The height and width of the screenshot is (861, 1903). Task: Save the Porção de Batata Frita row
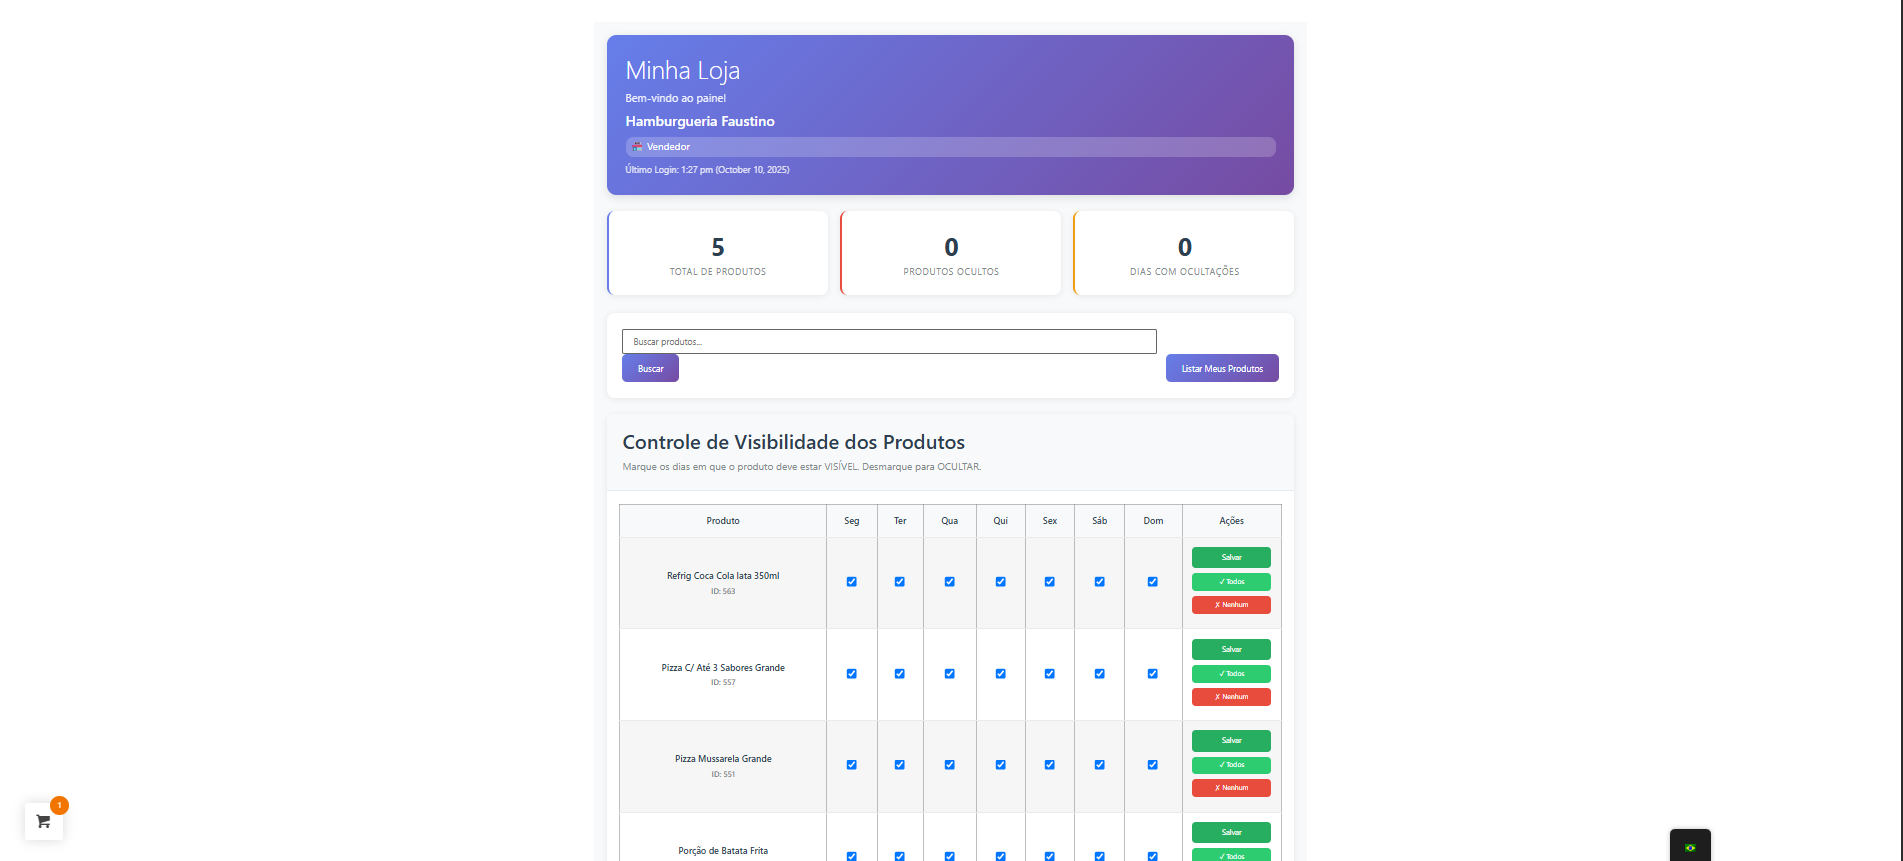coord(1231,832)
